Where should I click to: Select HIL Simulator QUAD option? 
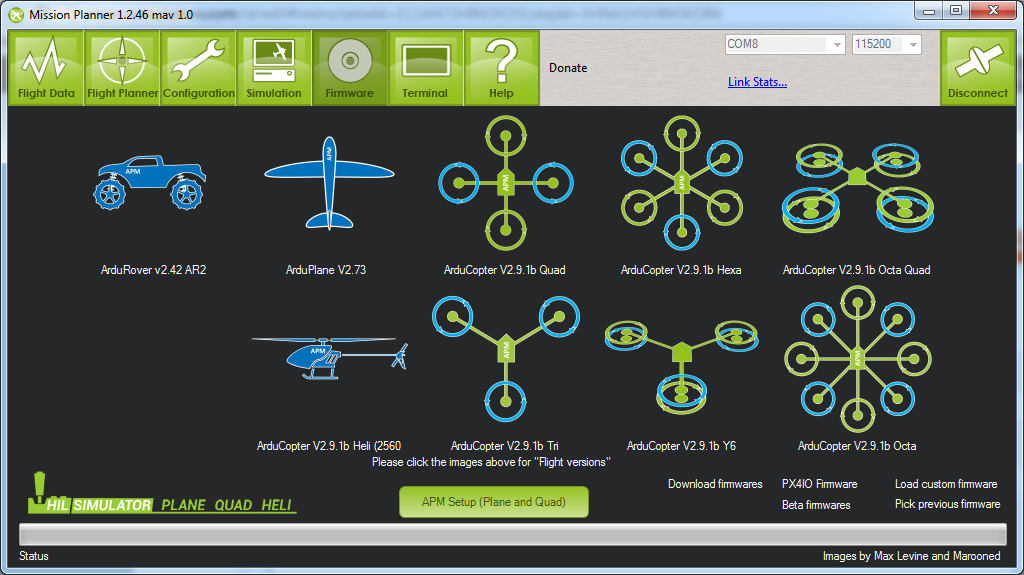tap(233, 505)
